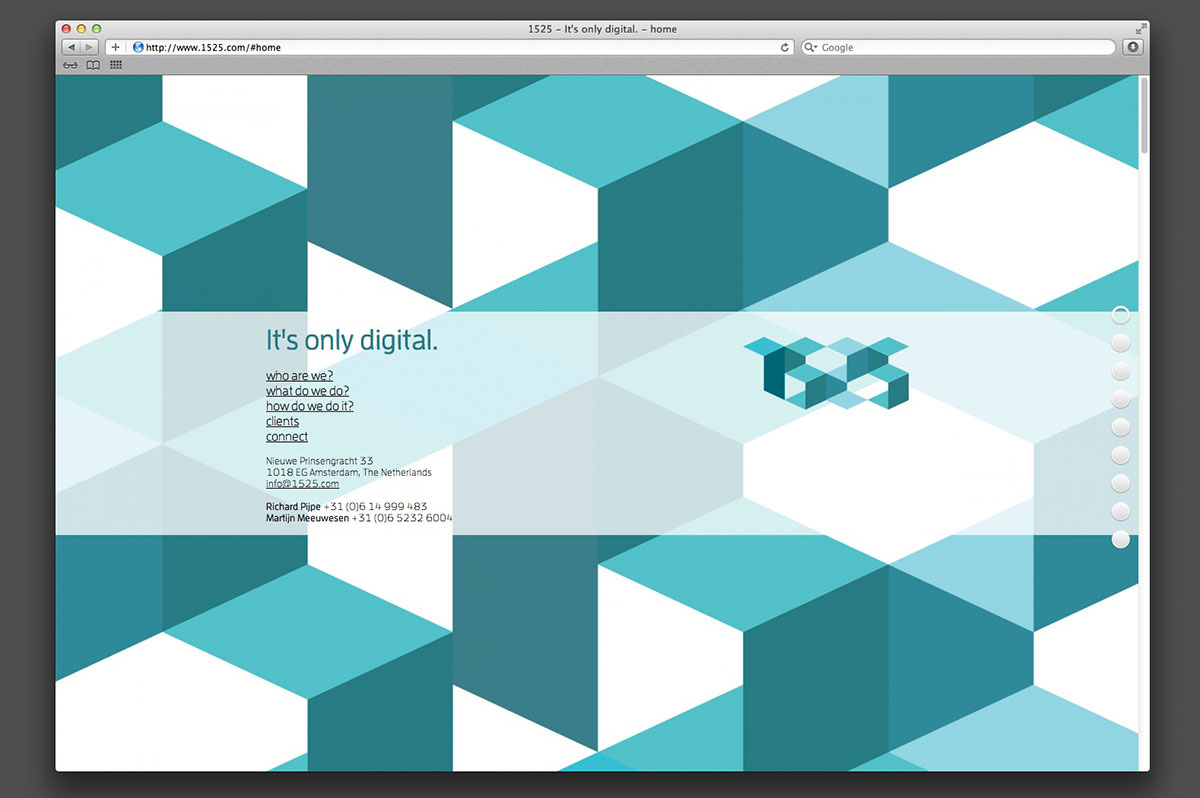Click the plus add-bookmark button
1200x798 pixels.
[x=115, y=47]
